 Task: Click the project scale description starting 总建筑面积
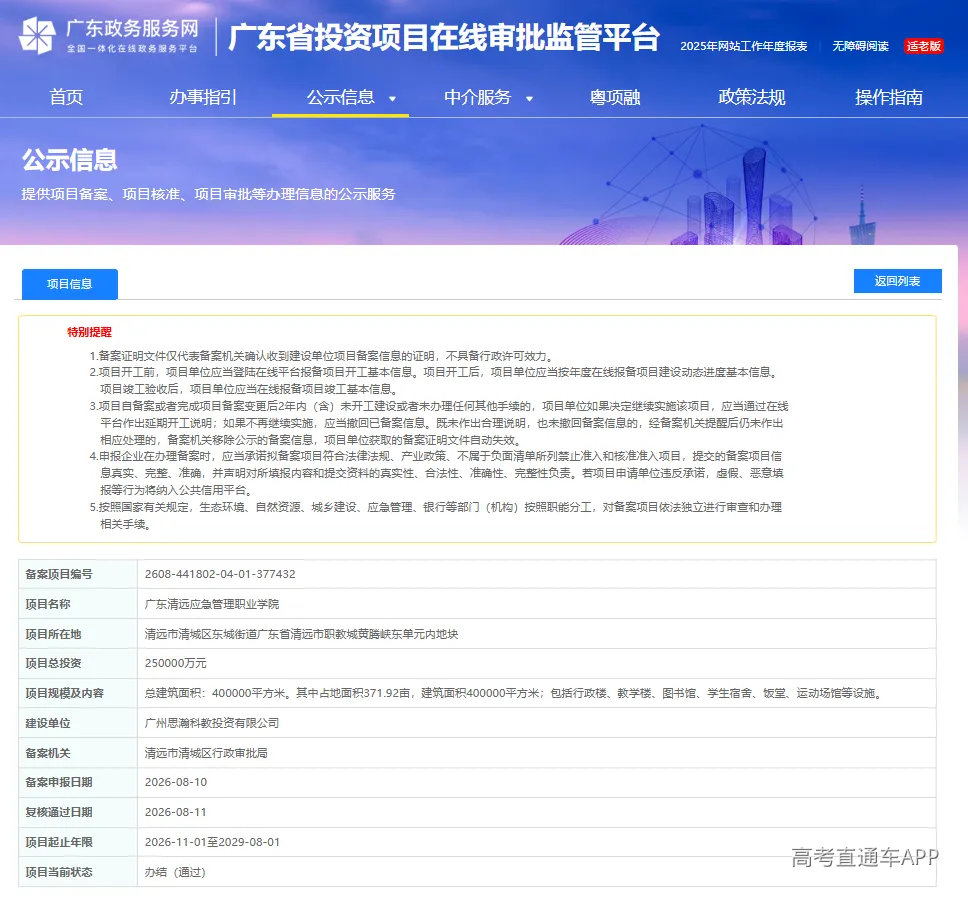pyautogui.click(x=513, y=693)
